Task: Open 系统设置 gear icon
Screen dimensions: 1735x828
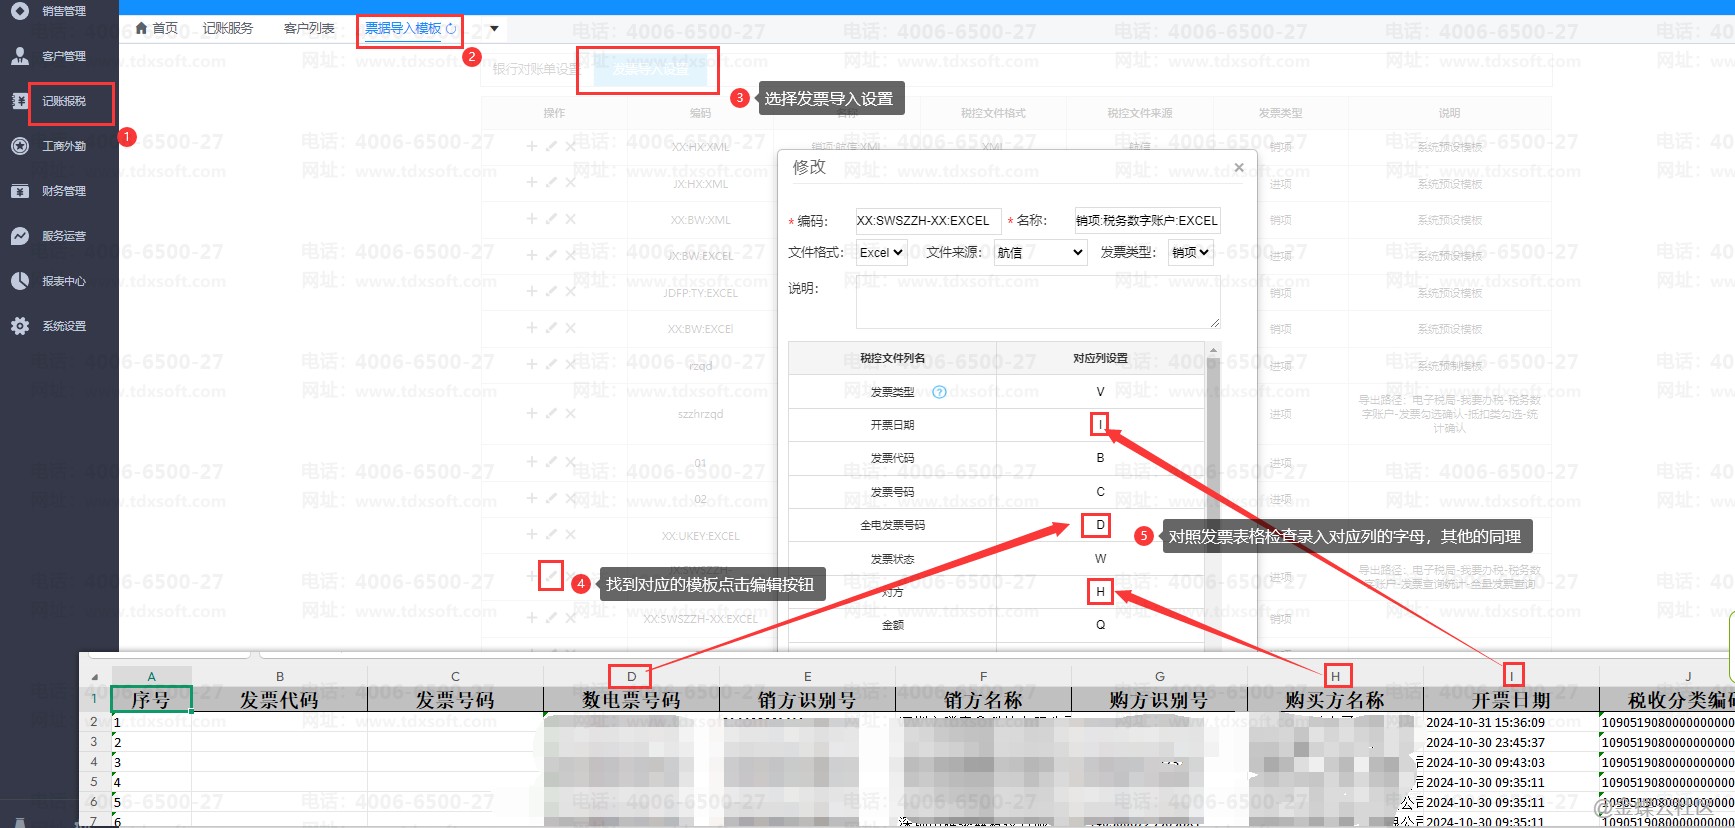Action: tap(20, 326)
